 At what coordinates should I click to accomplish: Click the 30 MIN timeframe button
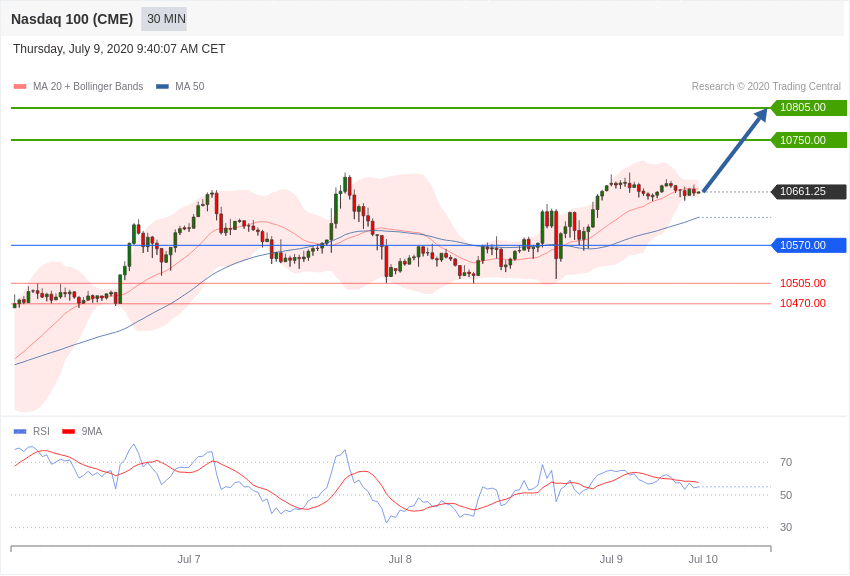164,19
